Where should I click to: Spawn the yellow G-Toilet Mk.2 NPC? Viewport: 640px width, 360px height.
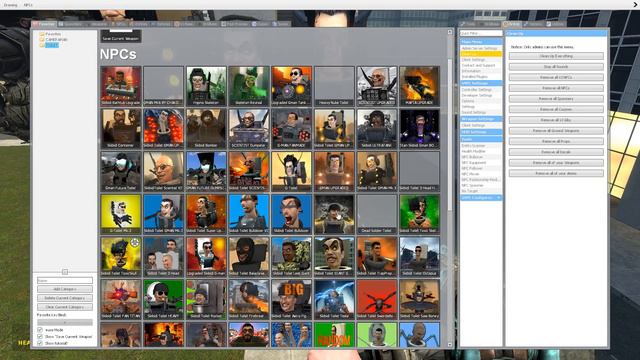pos(121,214)
